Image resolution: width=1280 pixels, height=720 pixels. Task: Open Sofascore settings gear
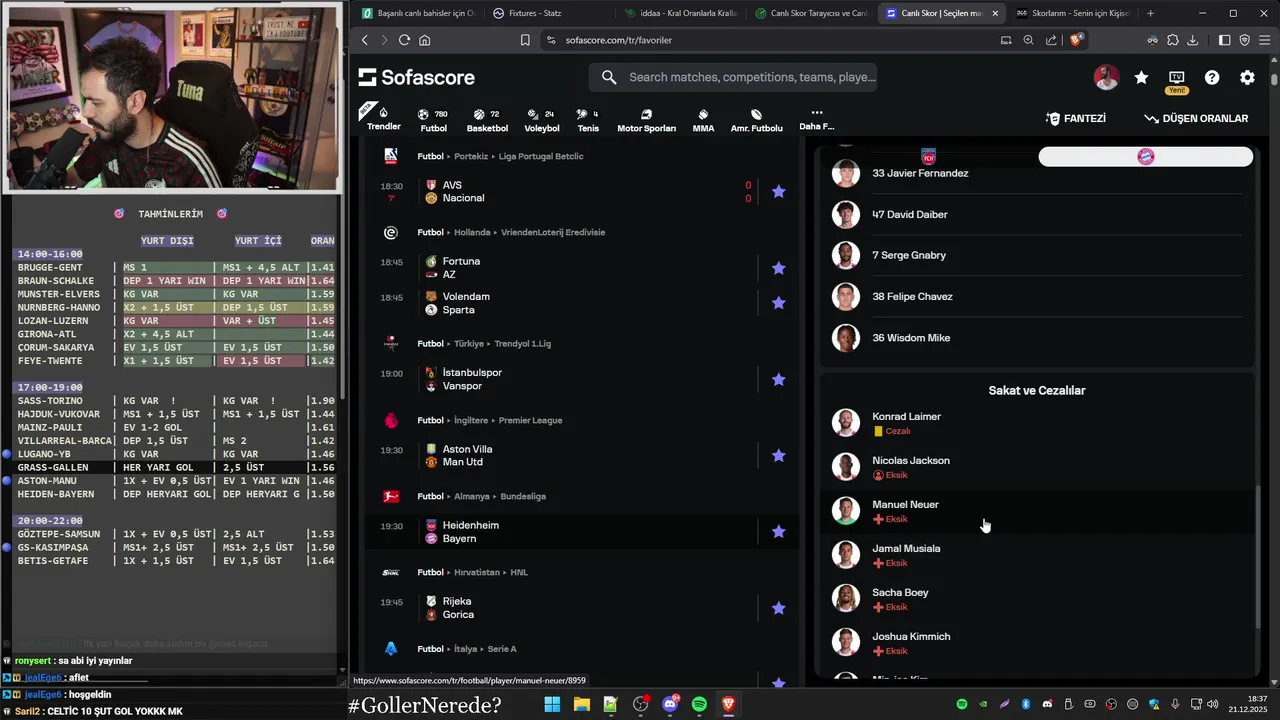point(1247,77)
